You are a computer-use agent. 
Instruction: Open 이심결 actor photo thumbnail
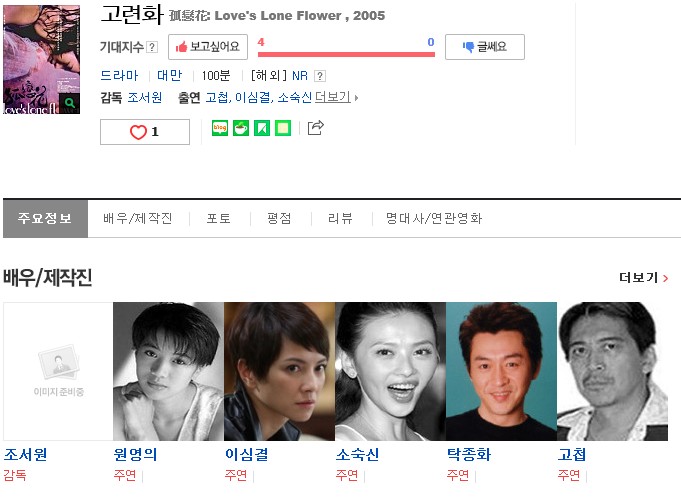(x=279, y=372)
